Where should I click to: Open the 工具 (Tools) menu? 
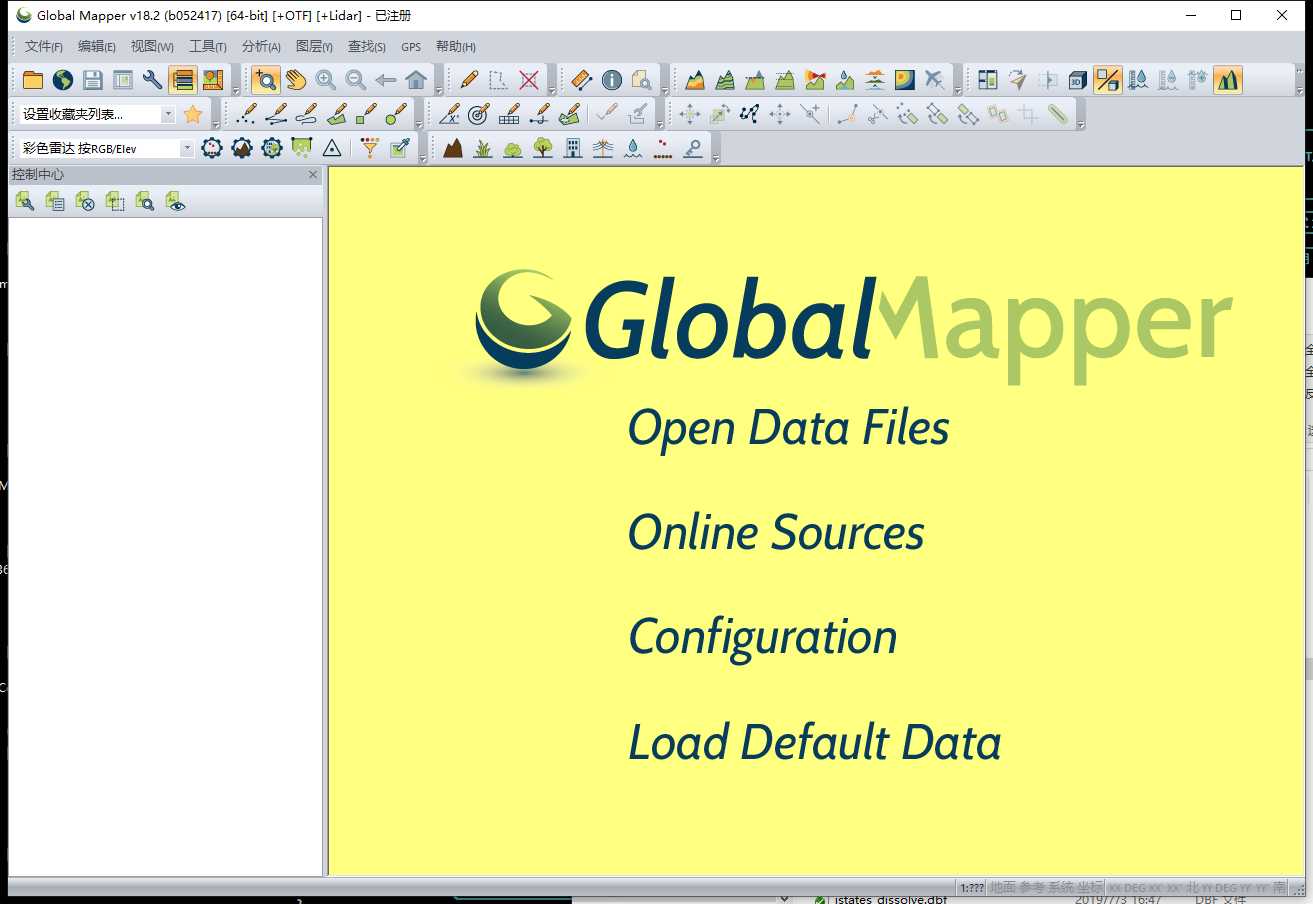[x=208, y=46]
